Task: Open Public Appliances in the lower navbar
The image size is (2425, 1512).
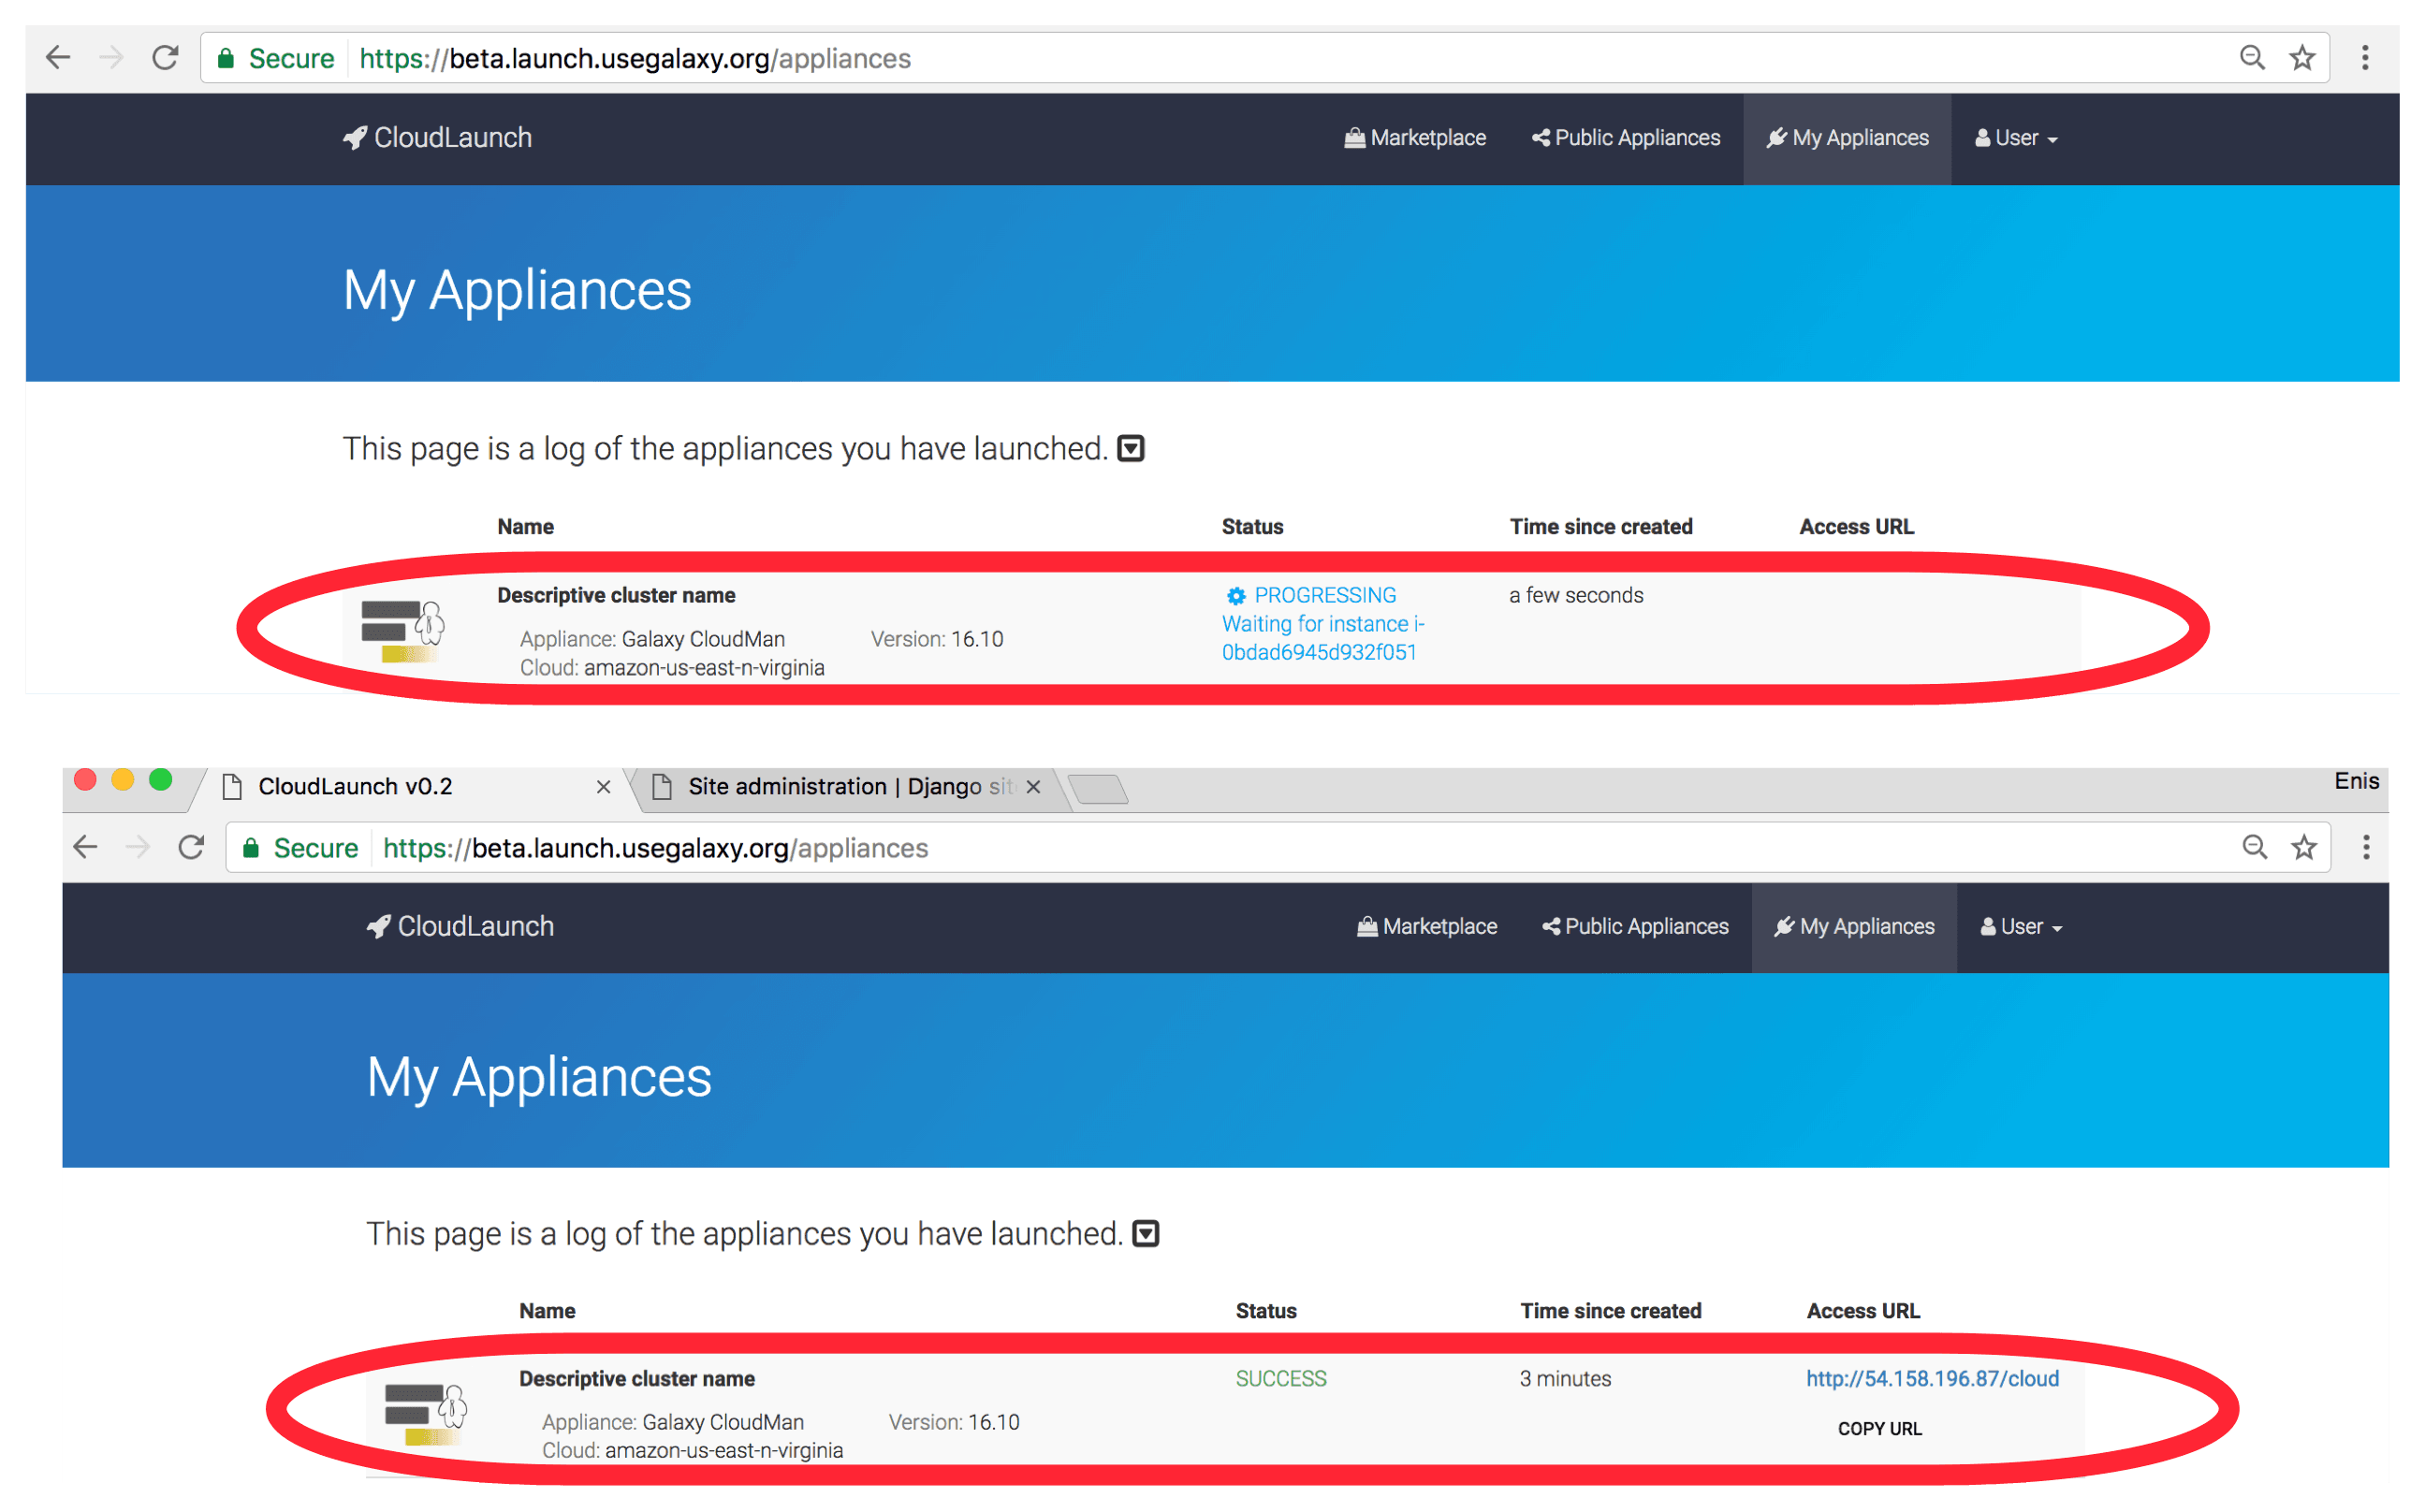Action: [1635, 927]
